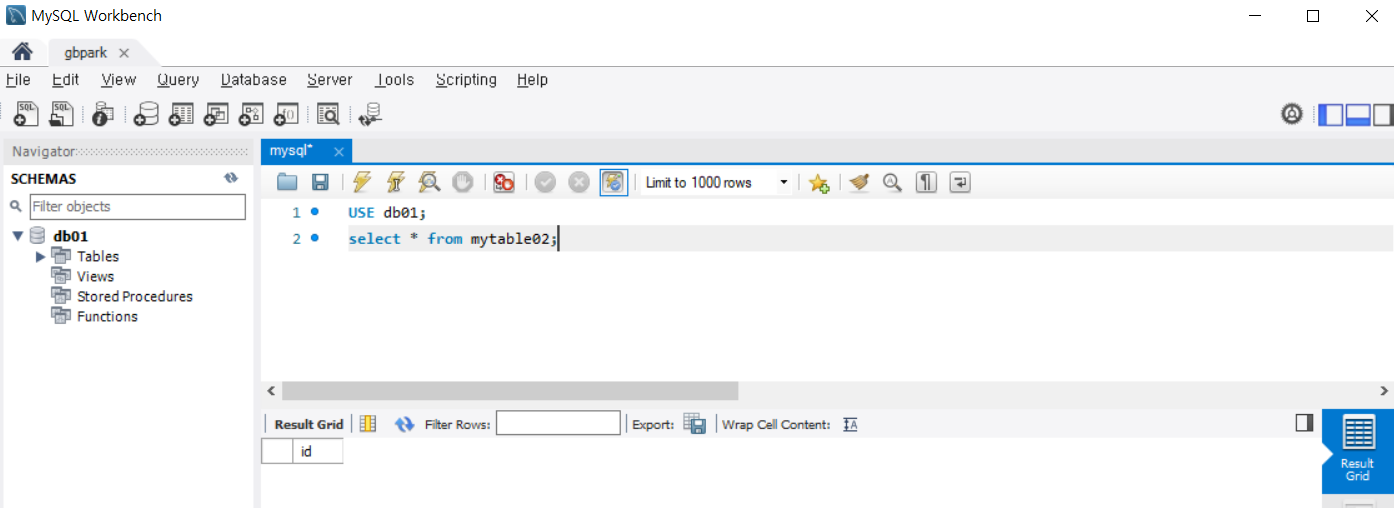Image resolution: width=1394 pixels, height=508 pixels.
Task: Search table data icon
Action: tap(328, 114)
